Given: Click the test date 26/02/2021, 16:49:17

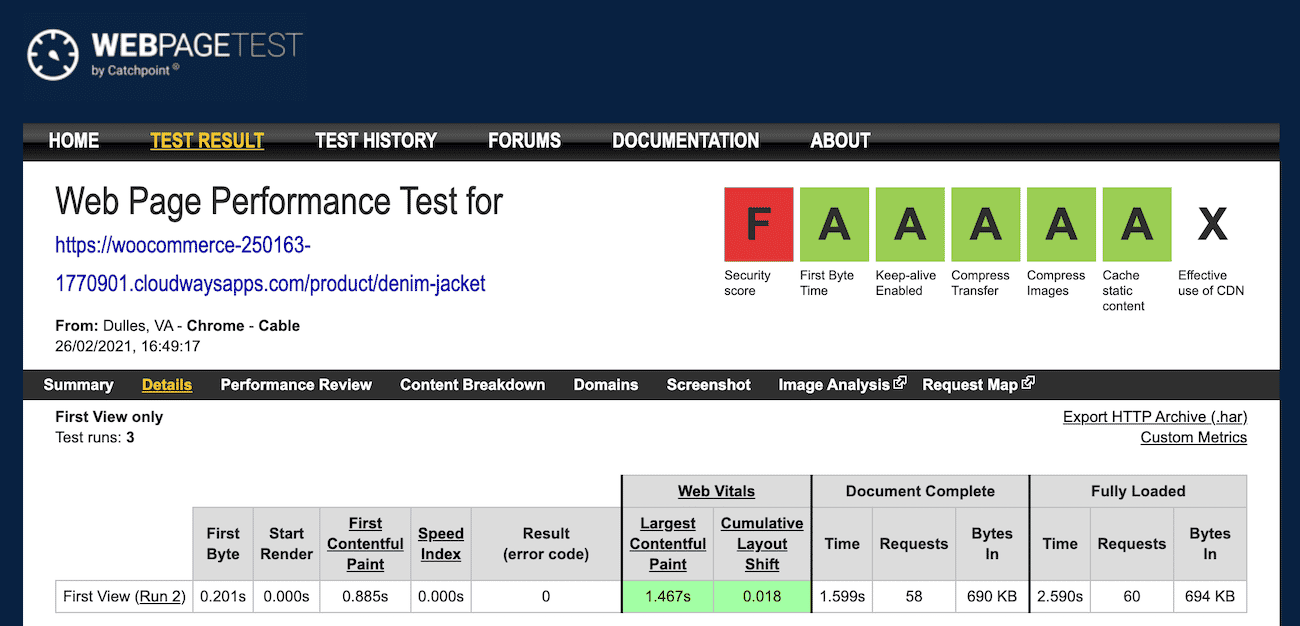Looking at the screenshot, I should pos(128,346).
